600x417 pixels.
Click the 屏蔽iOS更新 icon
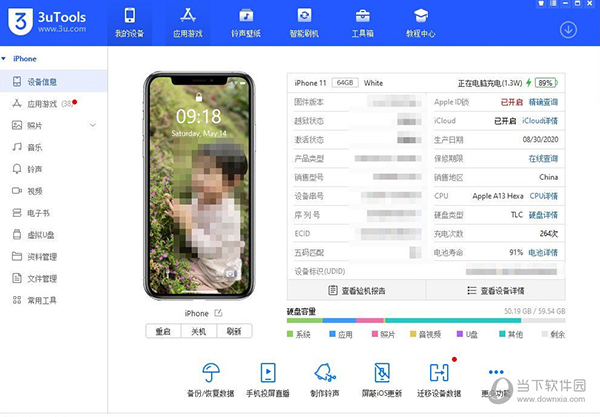382,372
